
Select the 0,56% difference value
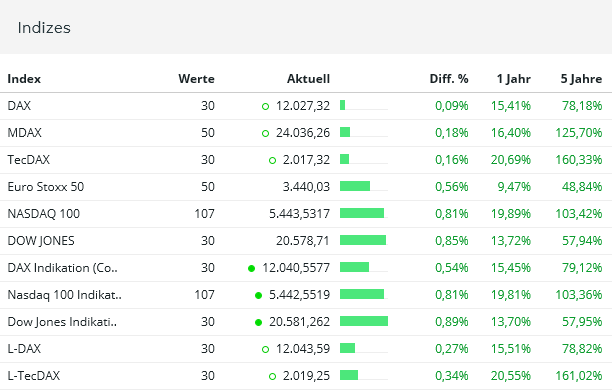pos(452,187)
